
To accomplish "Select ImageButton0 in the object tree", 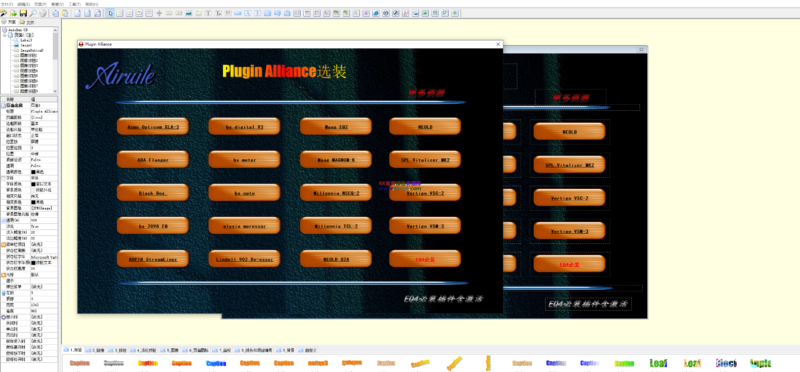I will pos(32,50).
